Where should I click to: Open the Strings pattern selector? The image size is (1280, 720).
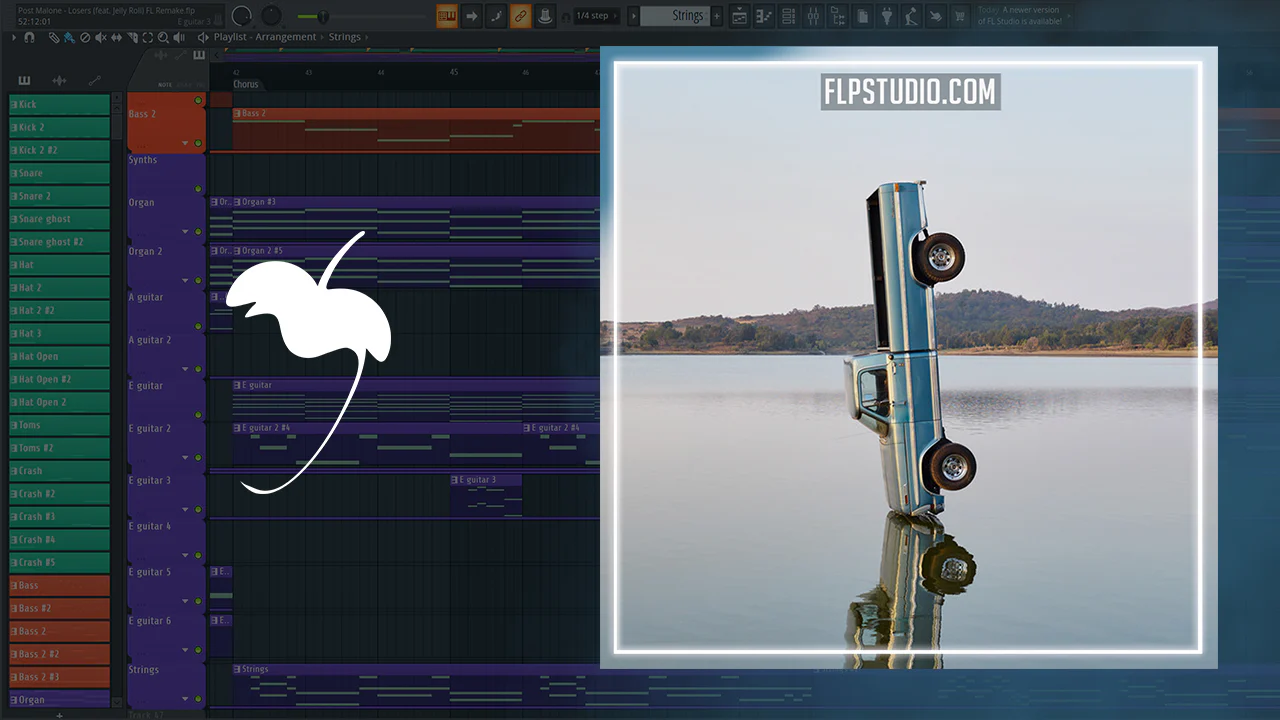(675, 16)
